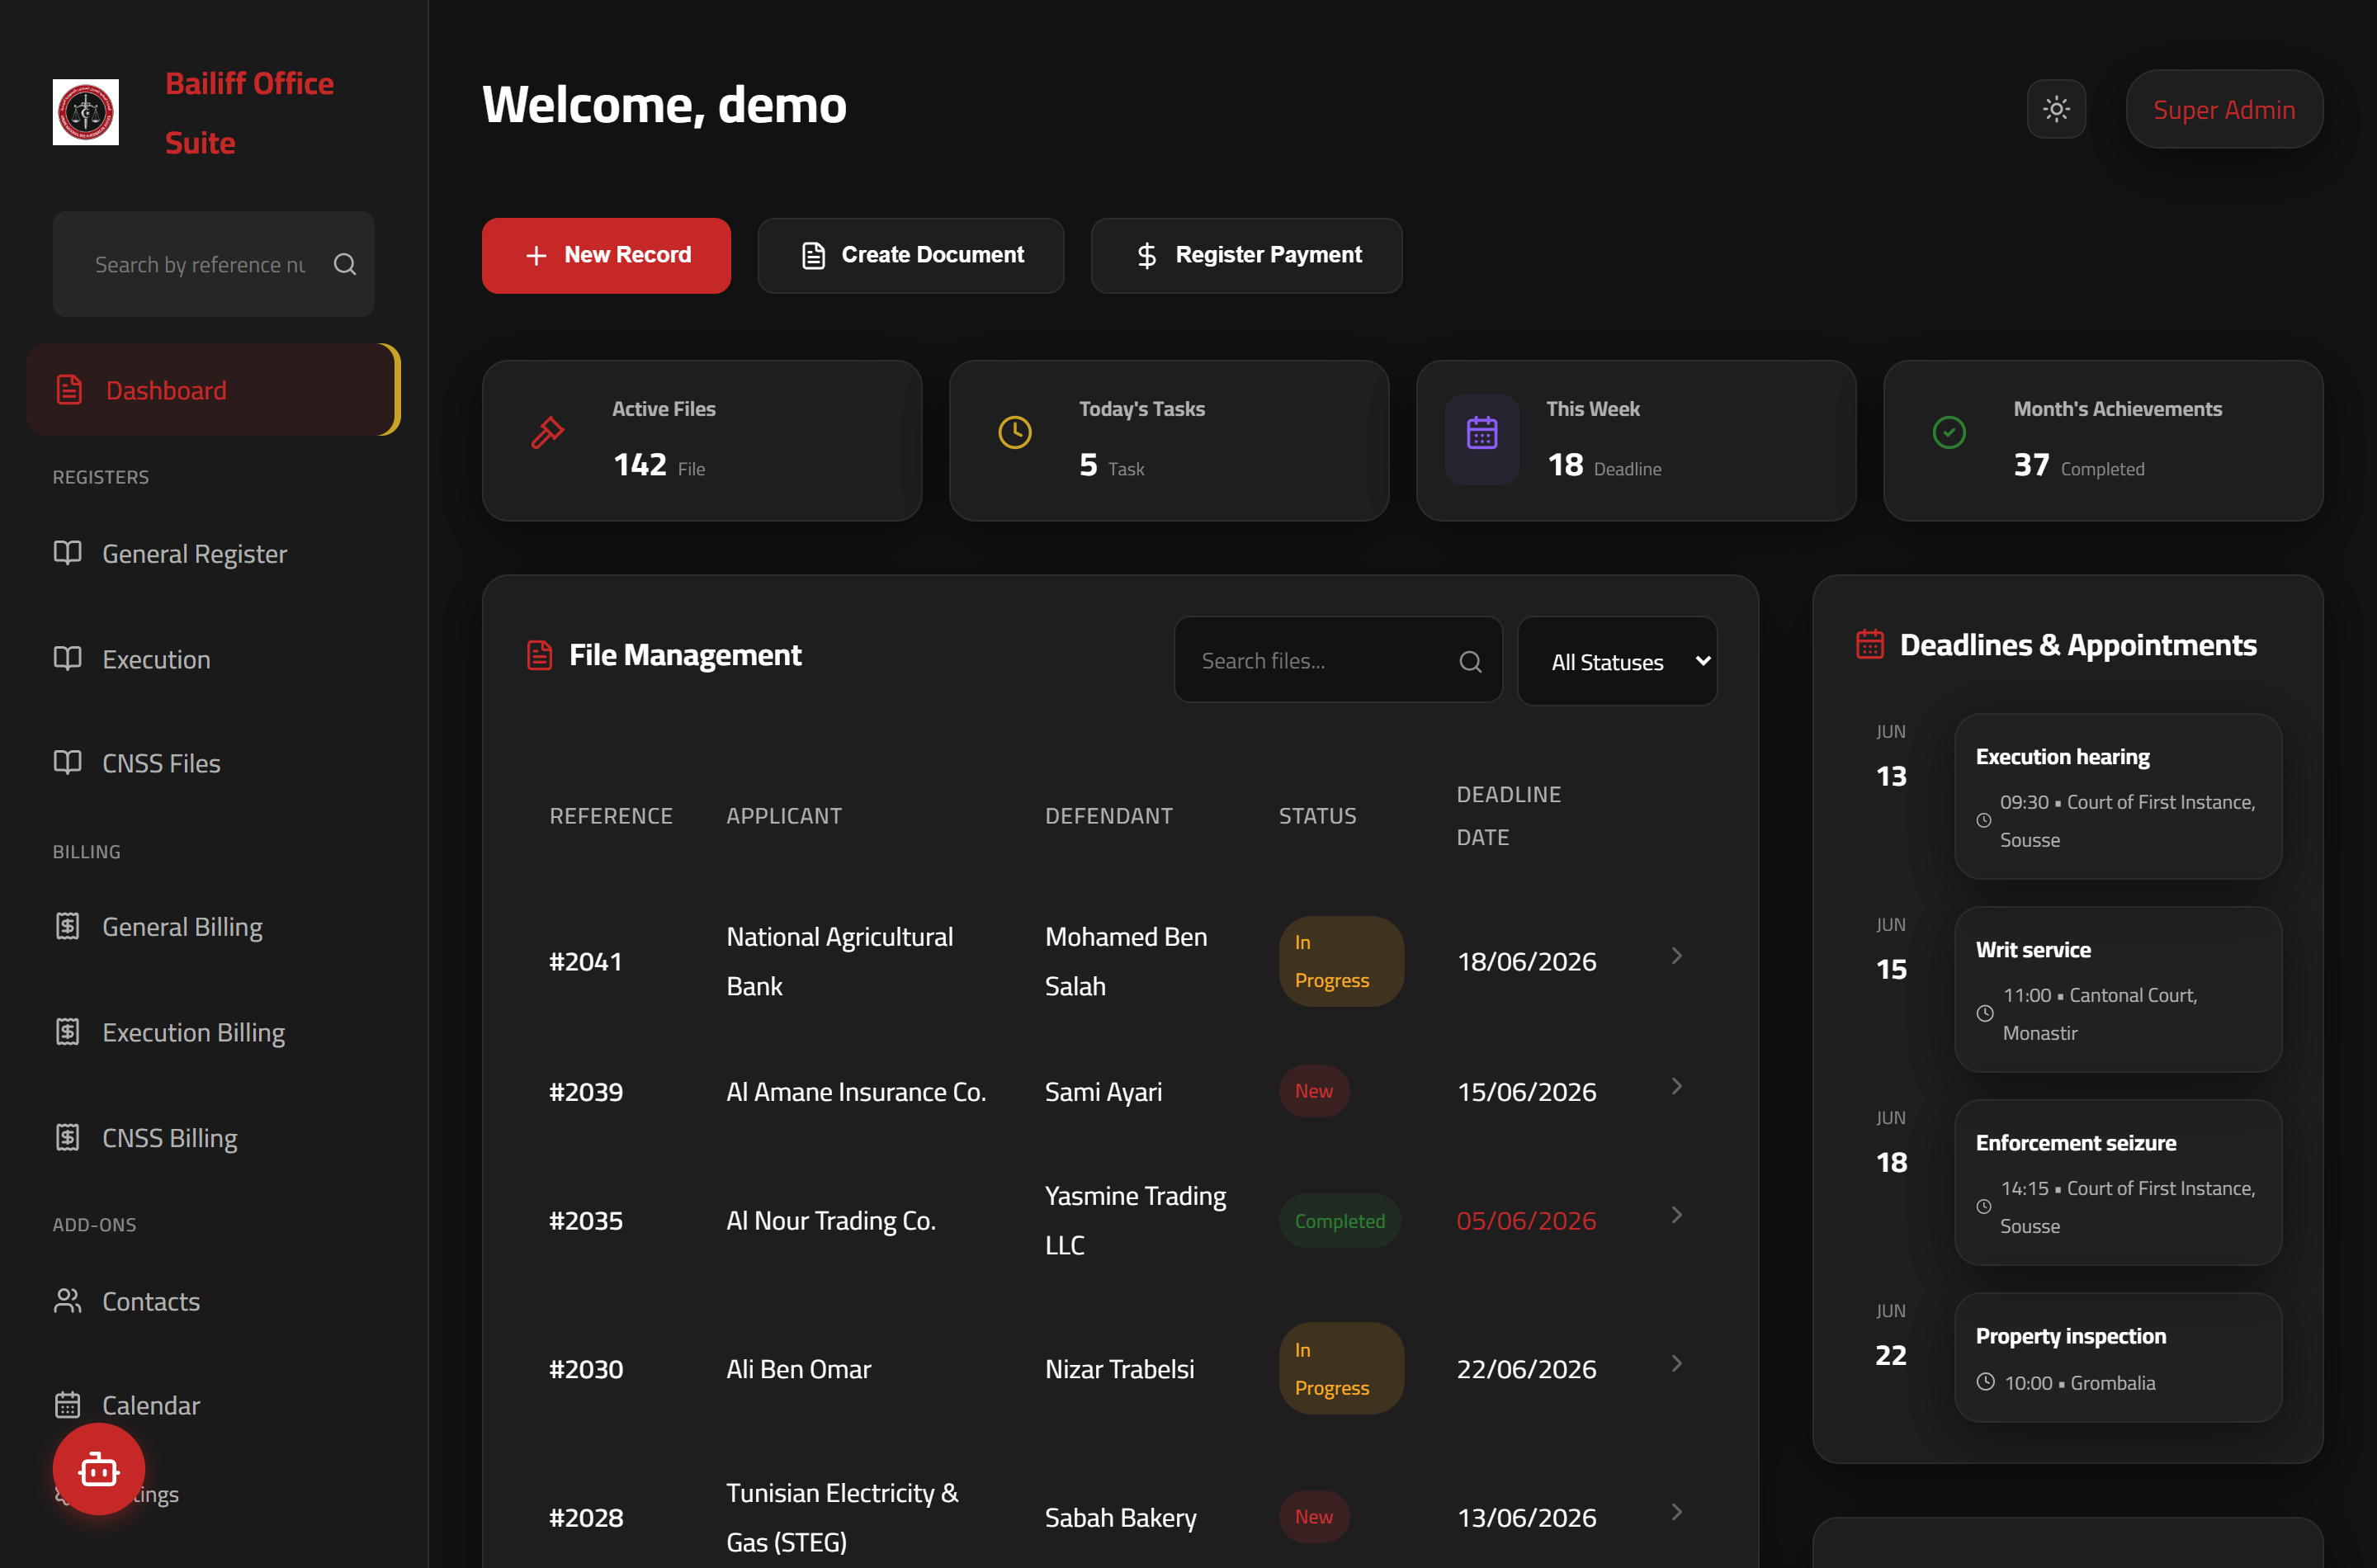Toggle light theme with the sun icon
This screenshot has width=2377, height=1568.
[x=2056, y=109]
